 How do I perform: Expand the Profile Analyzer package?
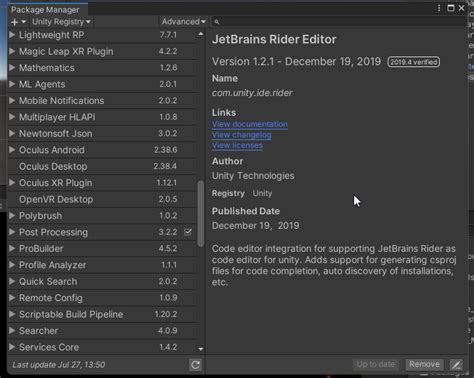[12, 265]
